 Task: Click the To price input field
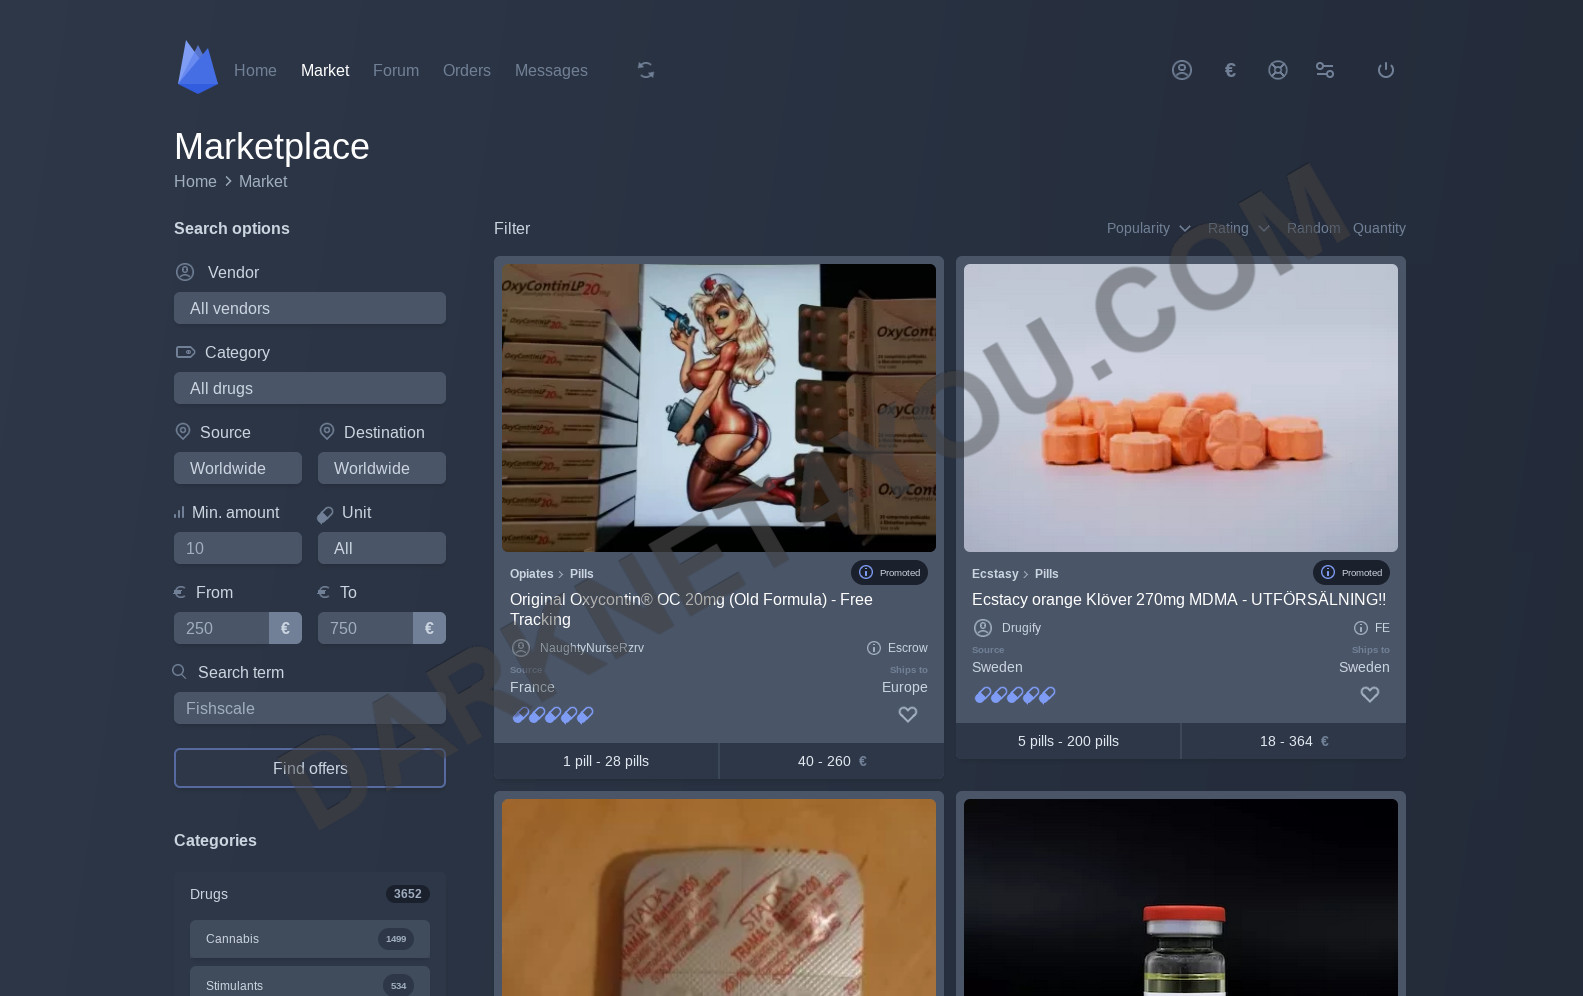click(x=366, y=628)
